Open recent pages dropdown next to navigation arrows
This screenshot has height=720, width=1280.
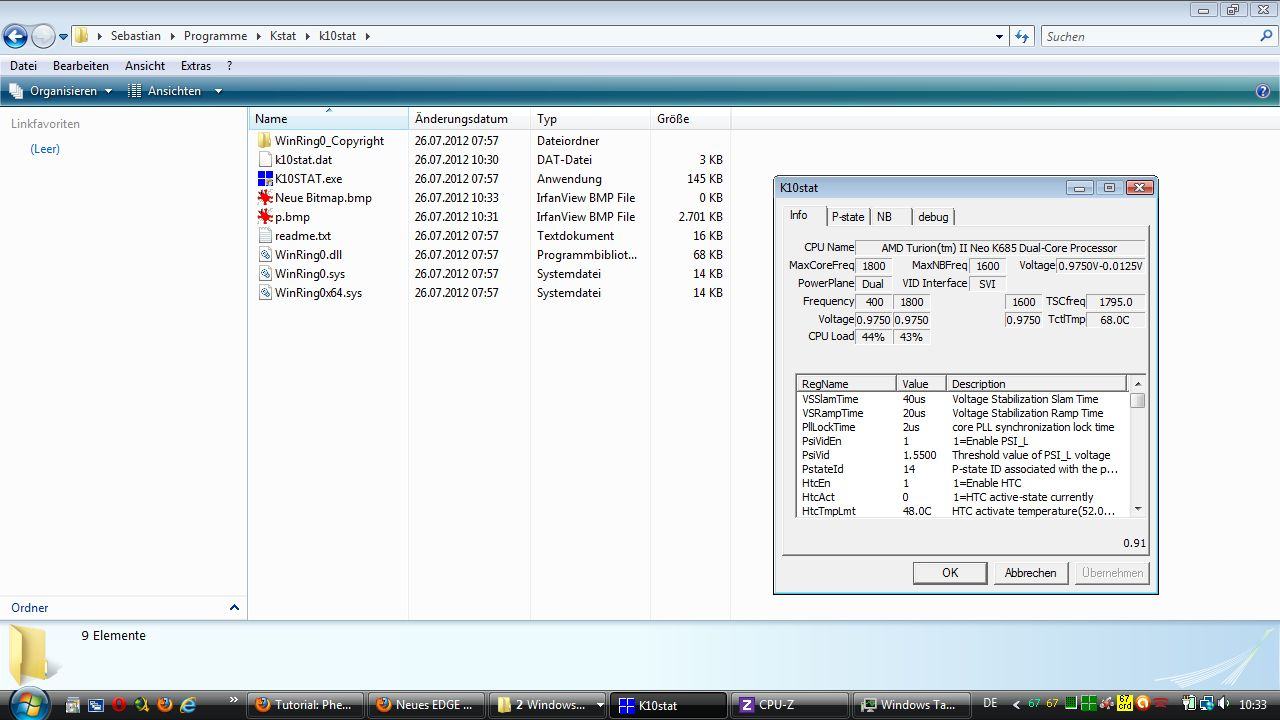tap(63, 37)
